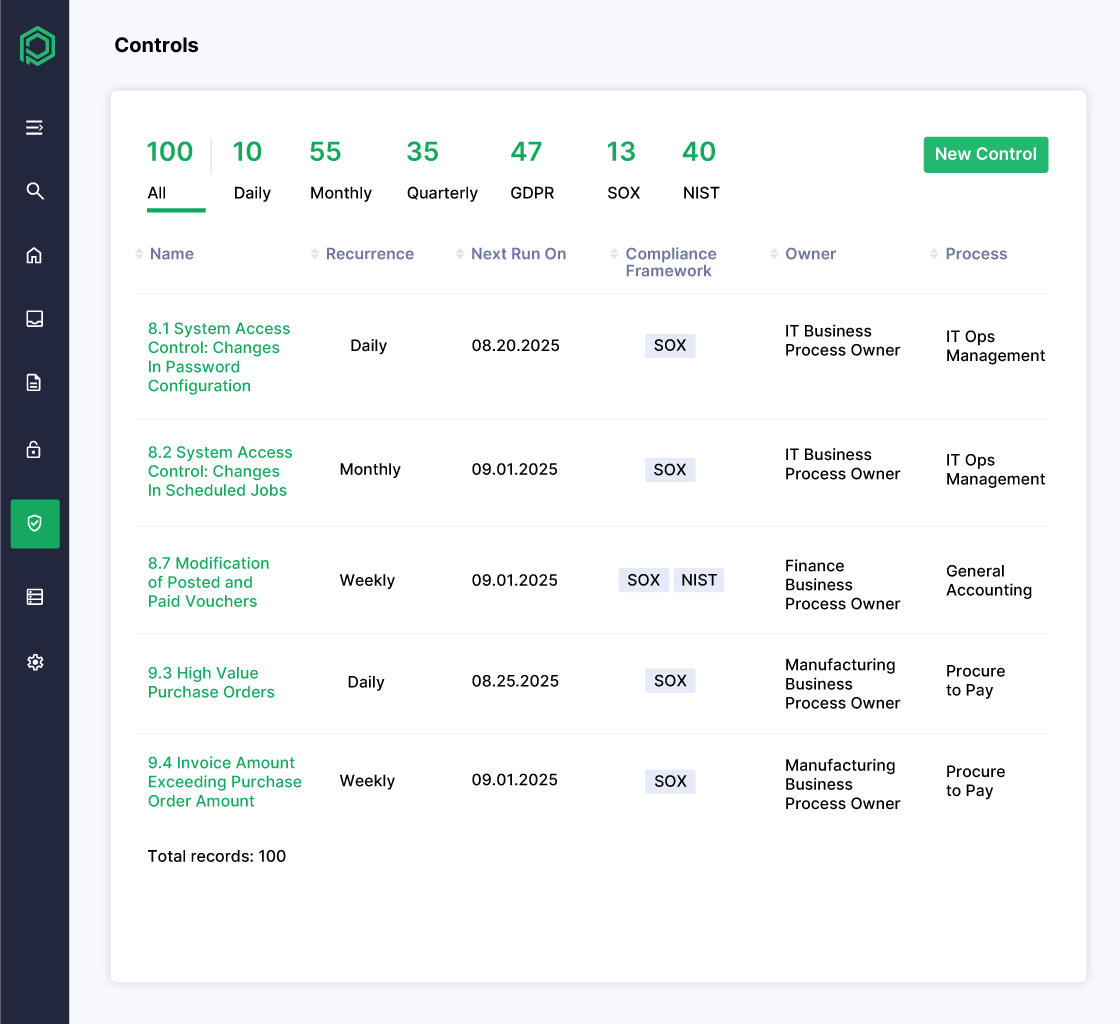Viewport: 1120px width, 1024px height.
Task: Go to the home icon in sidebar
Action: 35,255
